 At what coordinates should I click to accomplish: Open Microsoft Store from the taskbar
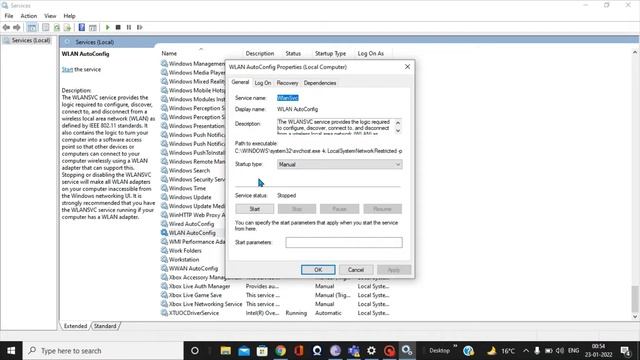point(262,351)
